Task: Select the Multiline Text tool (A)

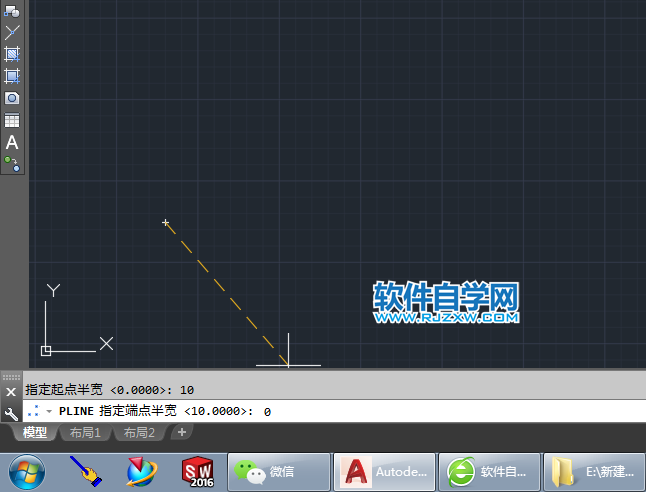Action: (12, 143)
